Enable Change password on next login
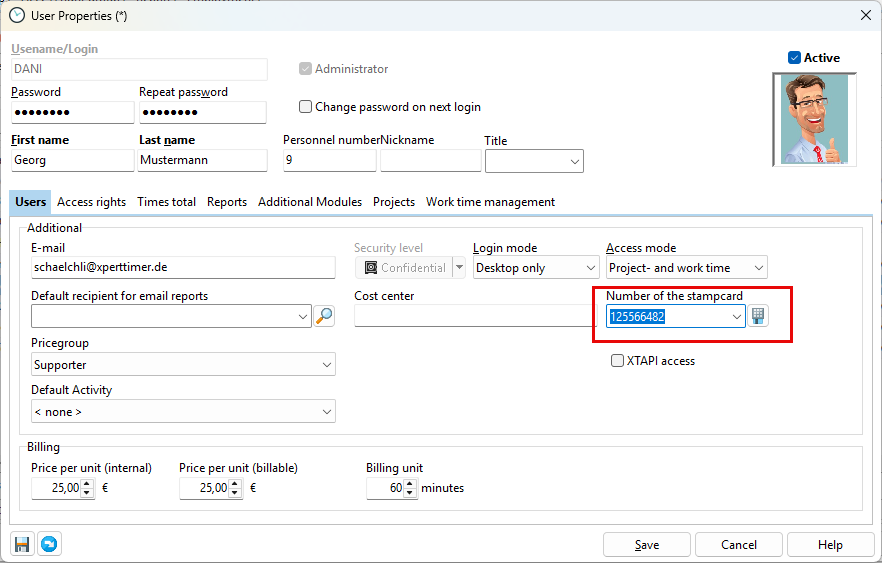 pyautogui.click(x=306, y=107)
